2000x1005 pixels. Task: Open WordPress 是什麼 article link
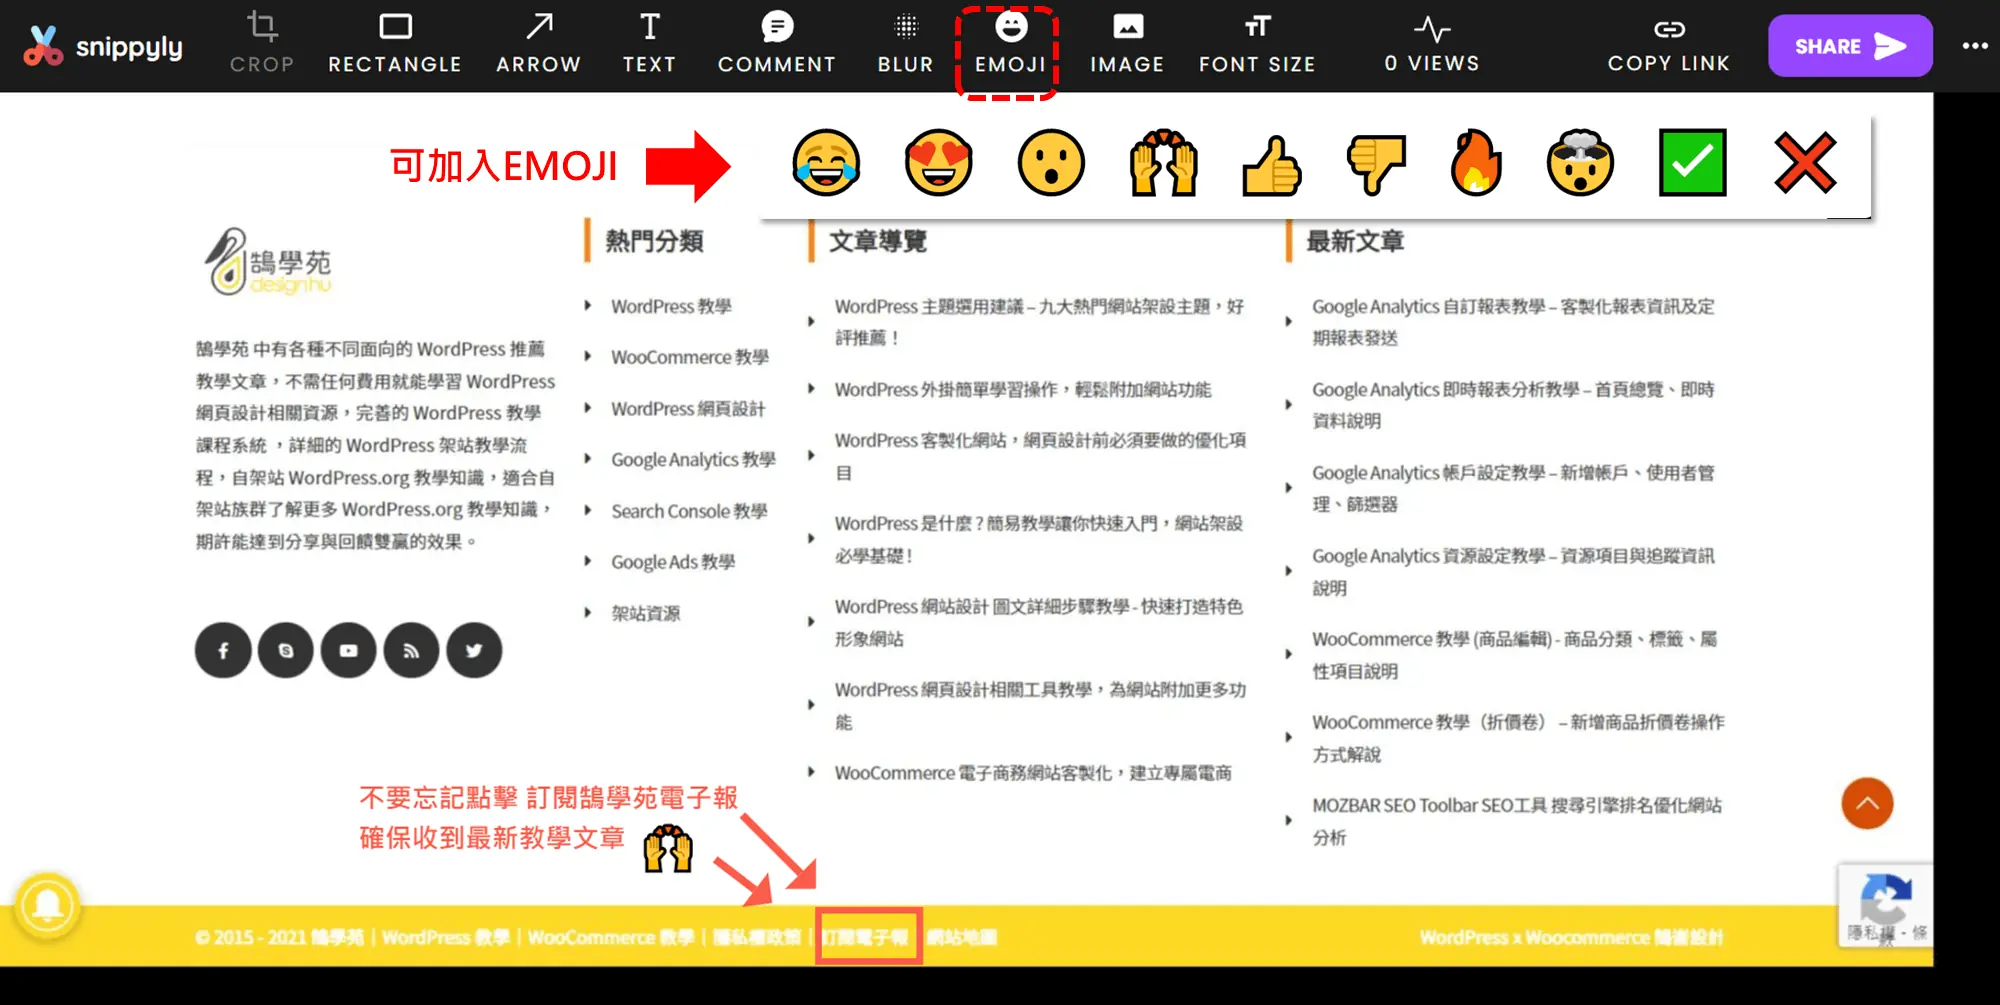click(x=1038, y=539)
